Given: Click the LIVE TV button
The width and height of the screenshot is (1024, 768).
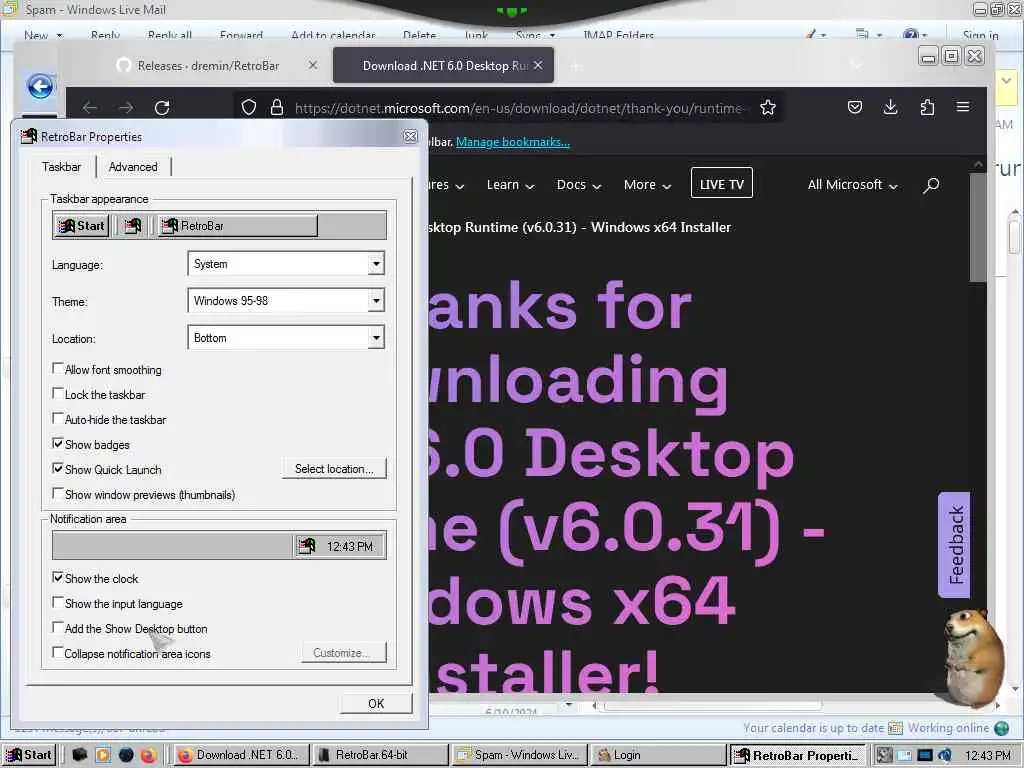Looking at the screenshot, I should (722, 185).
